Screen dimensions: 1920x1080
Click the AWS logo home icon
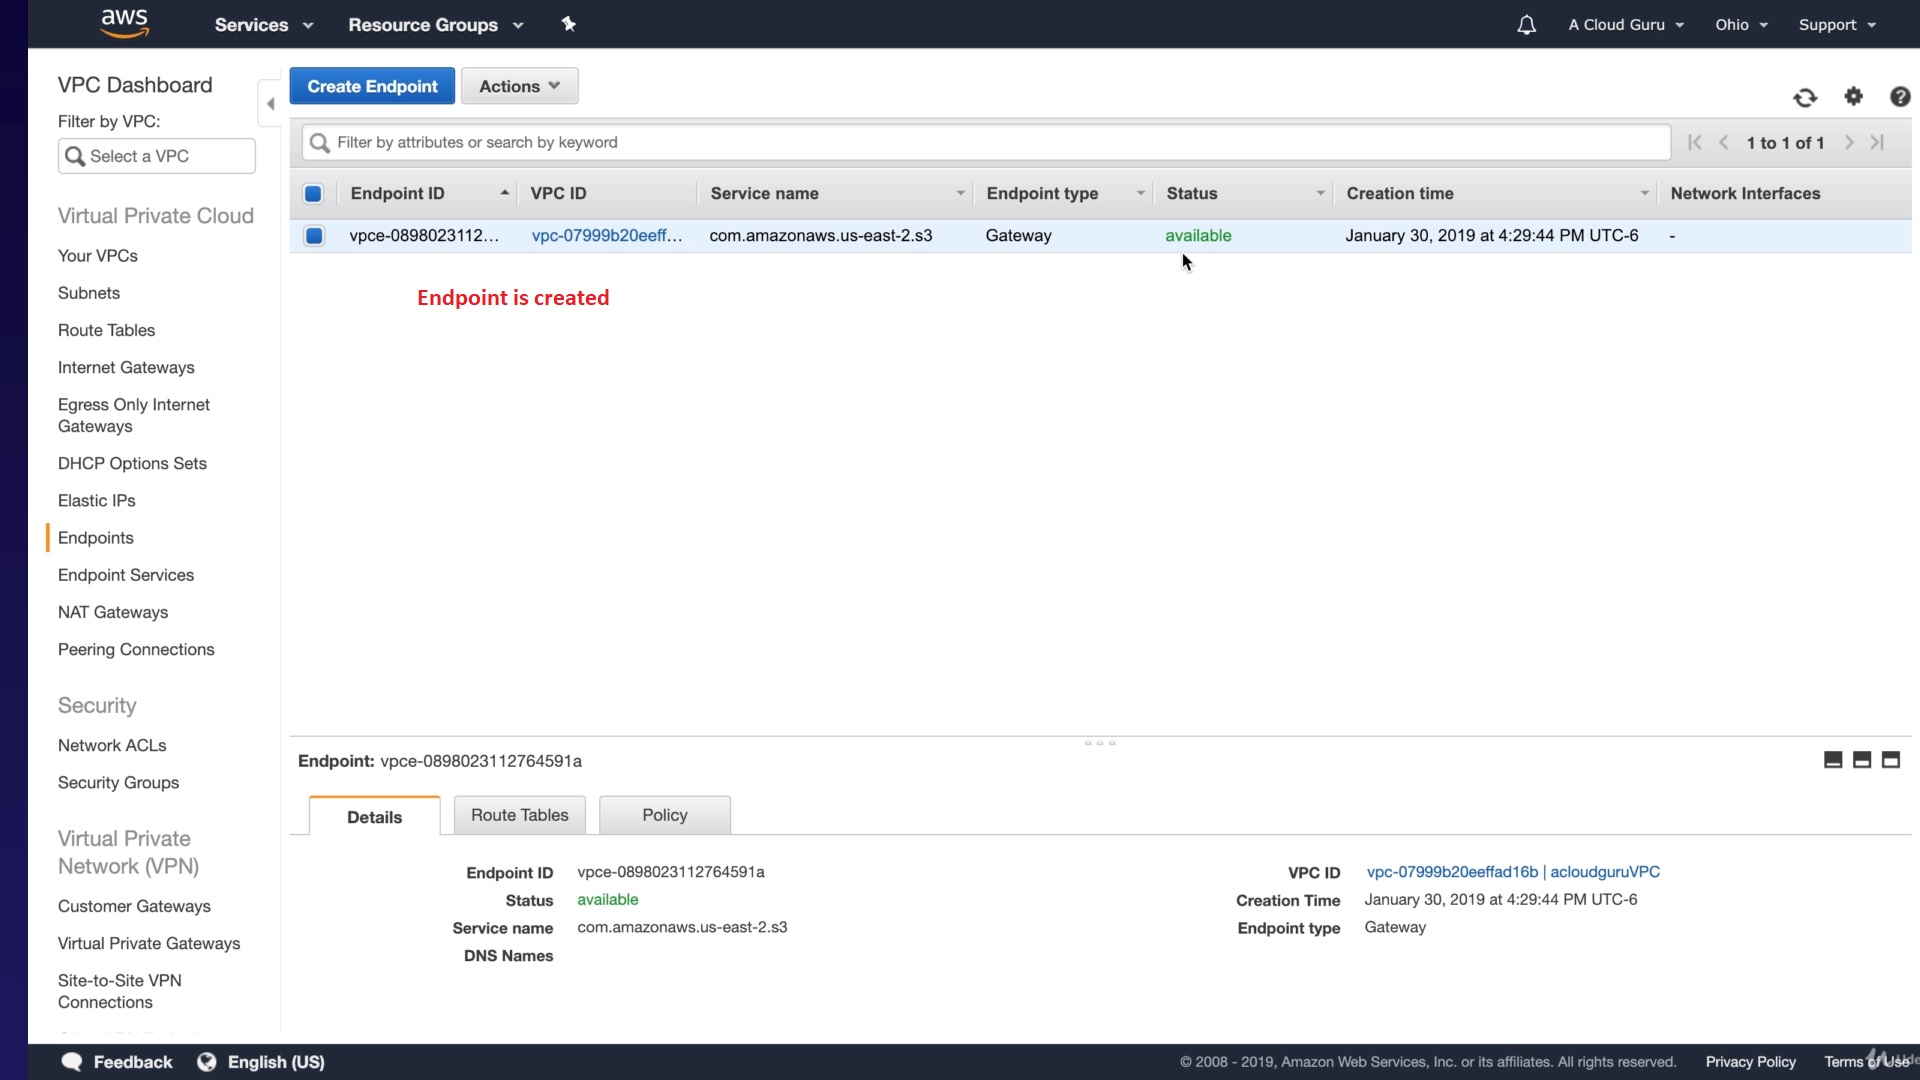tap(124, 23)
